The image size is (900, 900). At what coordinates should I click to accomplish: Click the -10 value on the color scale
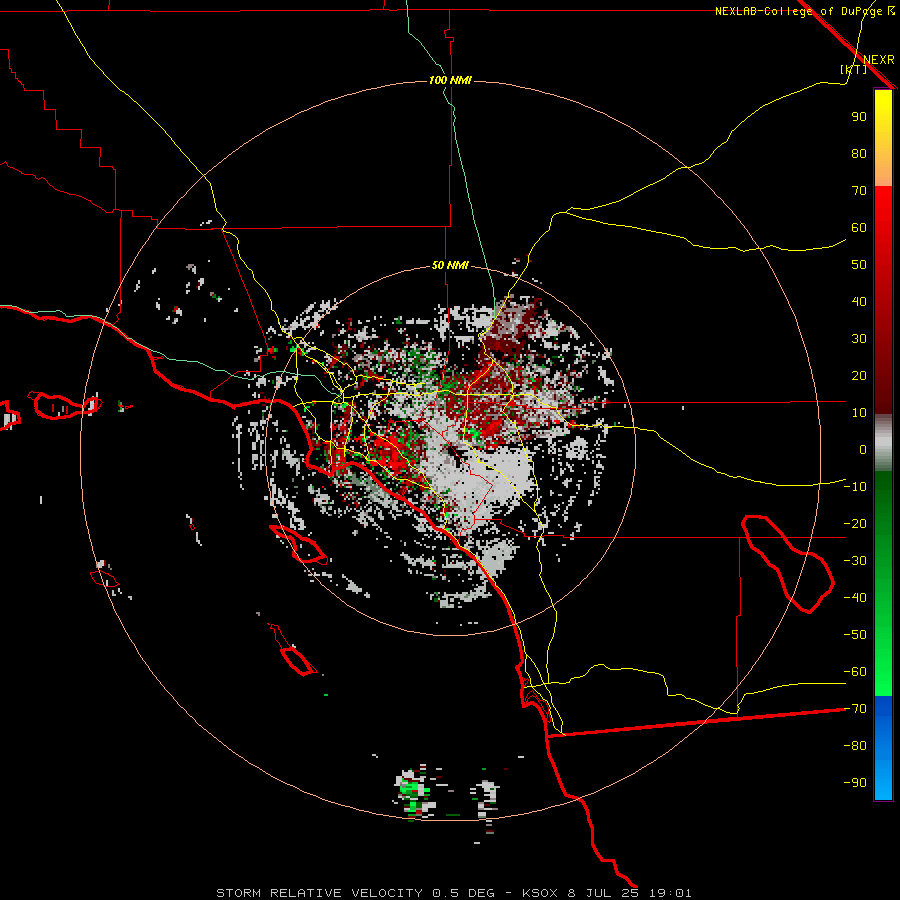pos(855,487)
